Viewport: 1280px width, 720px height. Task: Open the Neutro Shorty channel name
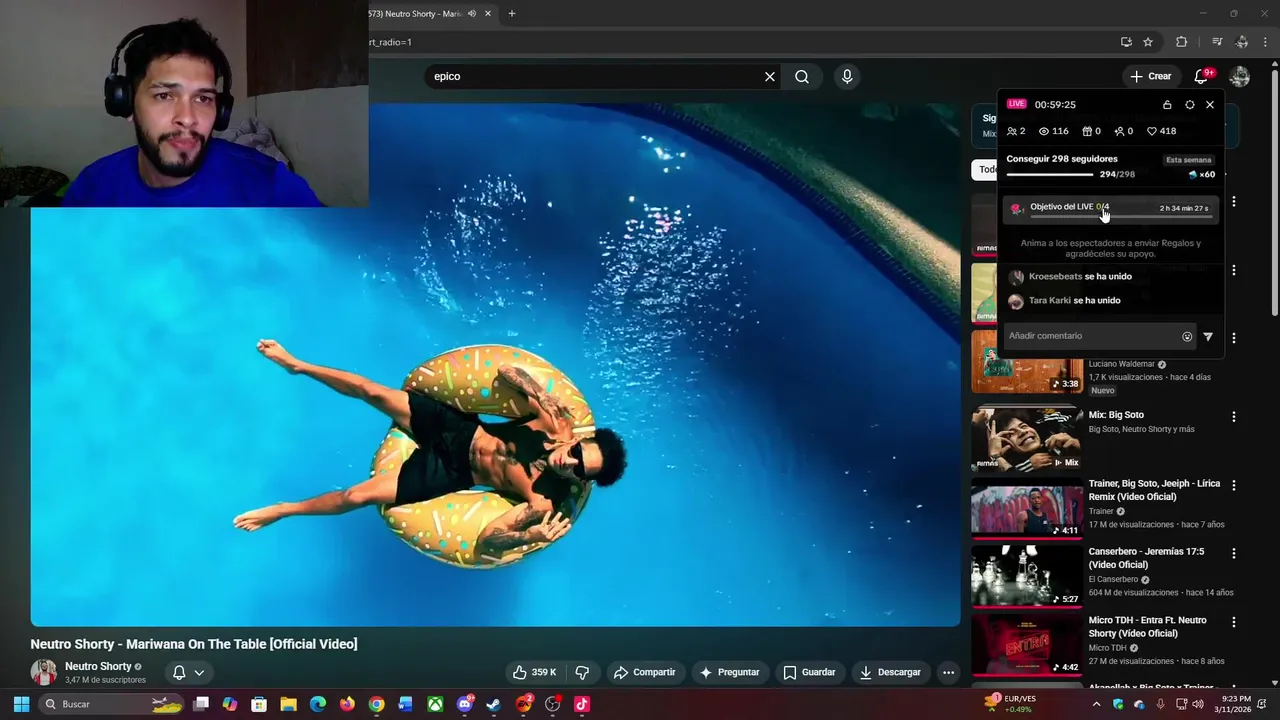[98, 666]
